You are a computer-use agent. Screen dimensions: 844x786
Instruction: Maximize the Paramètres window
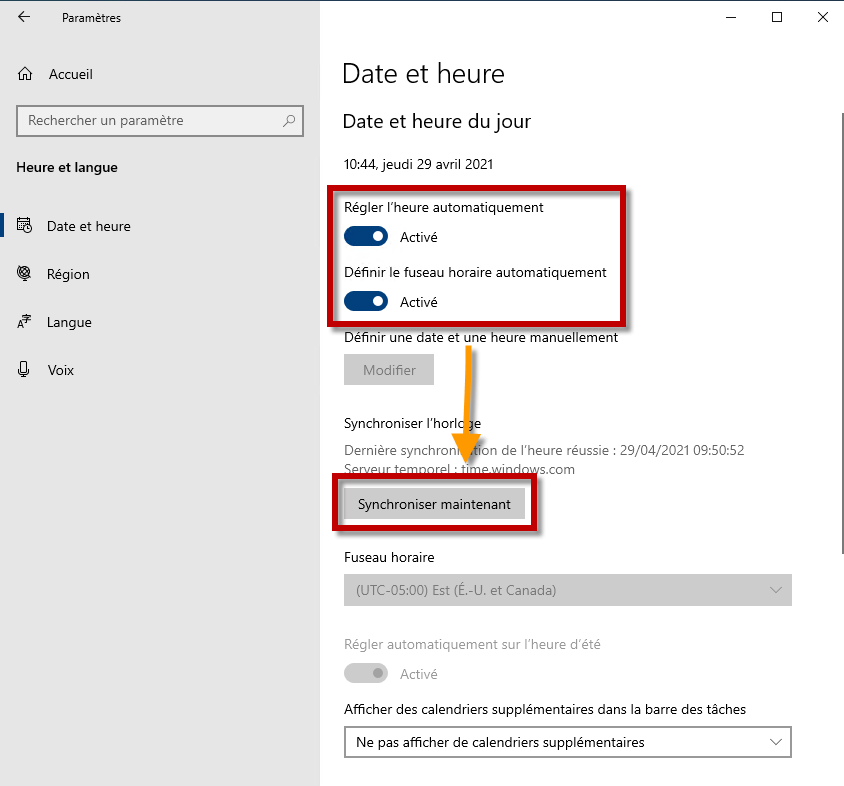tap(777, 17)
